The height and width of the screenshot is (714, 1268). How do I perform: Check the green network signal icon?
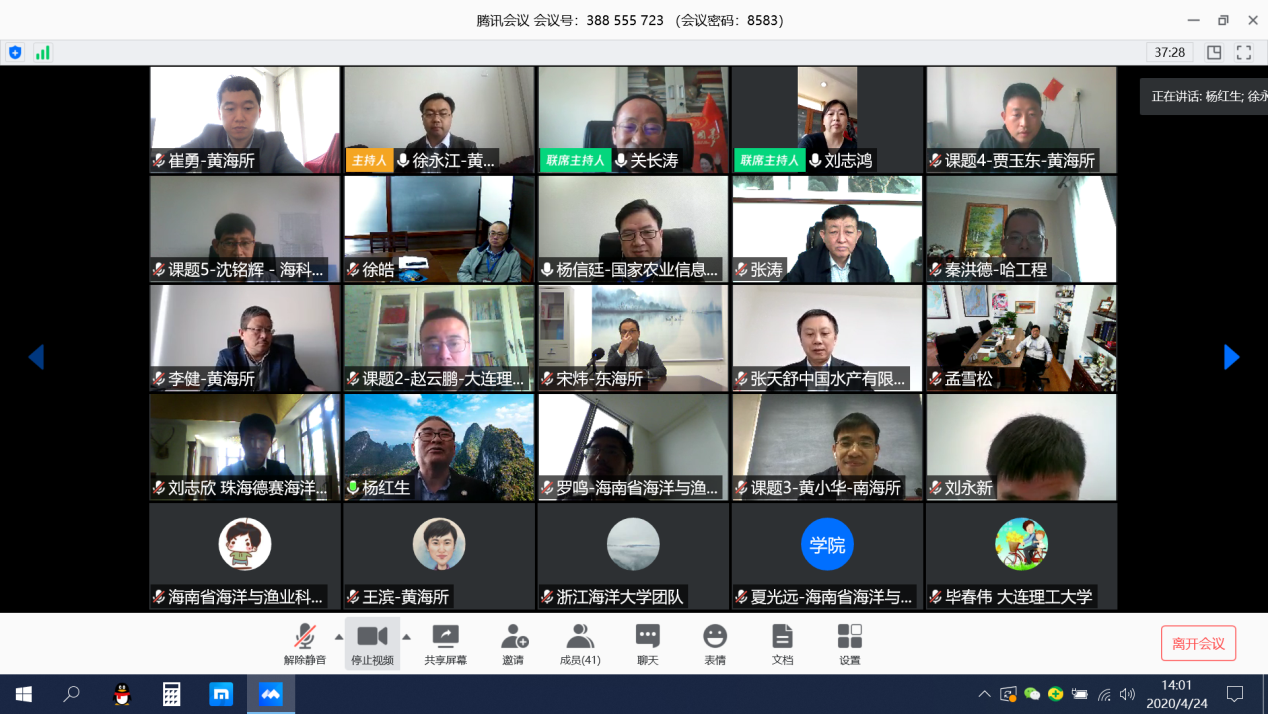[43, 53]
